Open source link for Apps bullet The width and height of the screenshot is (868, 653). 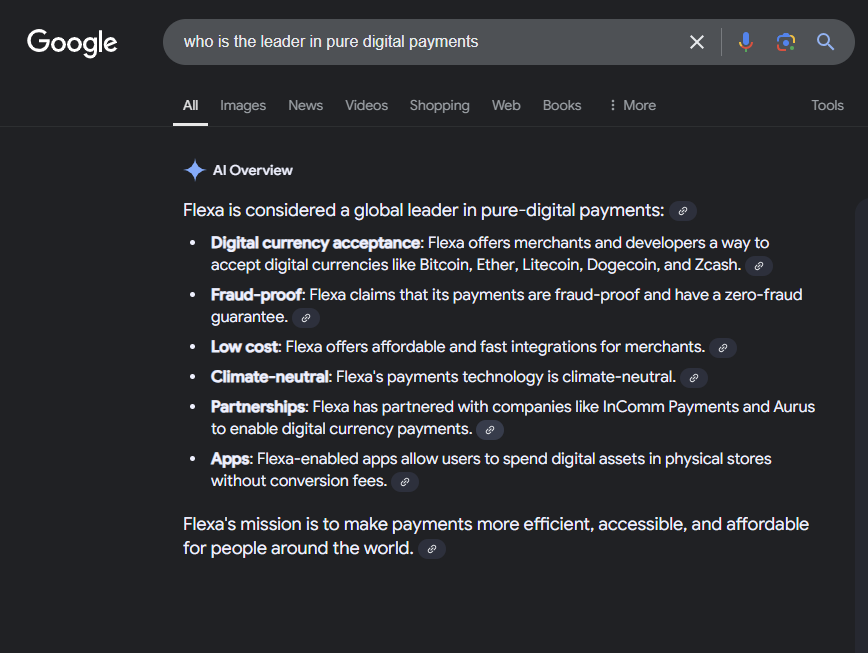405,482
